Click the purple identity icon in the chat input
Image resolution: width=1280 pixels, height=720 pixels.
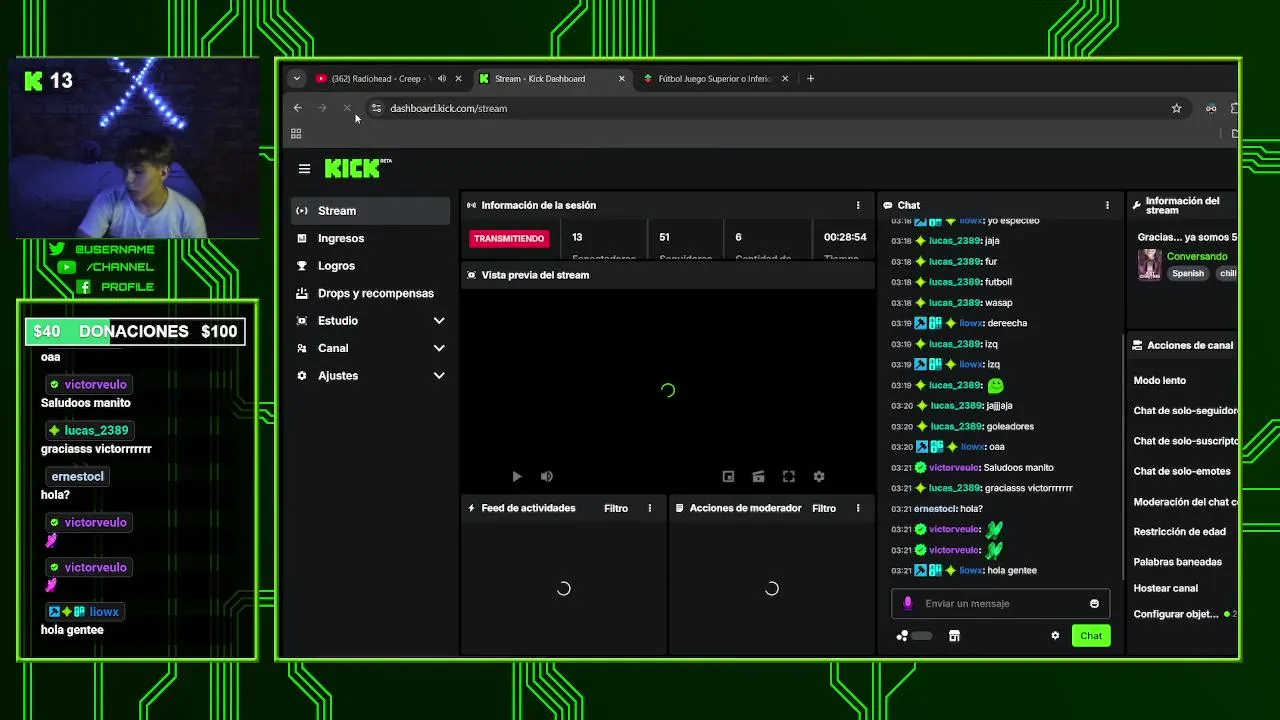908,604
